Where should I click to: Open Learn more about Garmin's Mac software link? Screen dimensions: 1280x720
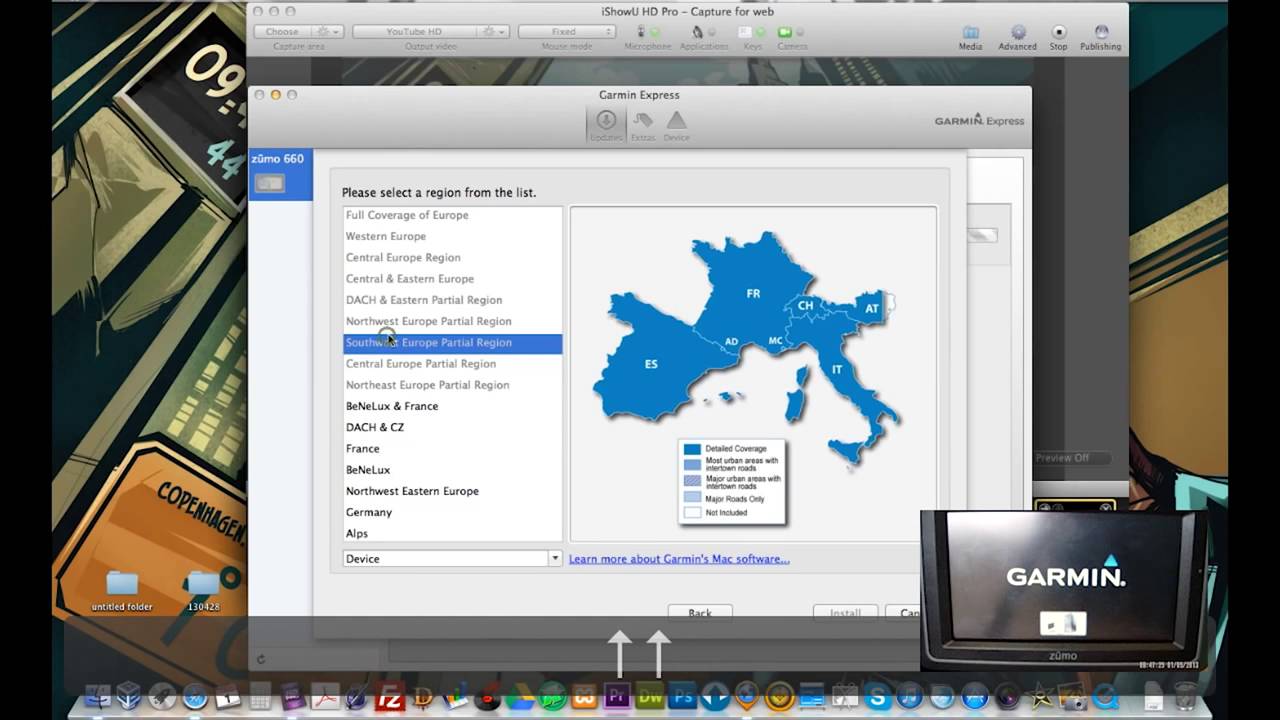[x=679, y=559]
